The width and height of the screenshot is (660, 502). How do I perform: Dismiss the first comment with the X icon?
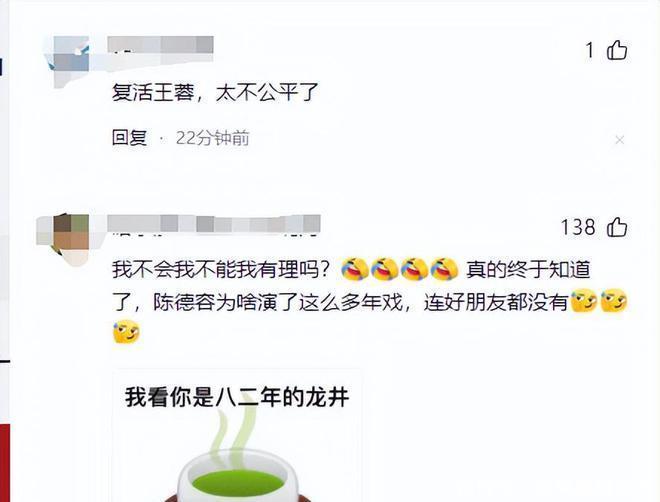[620, 140]
